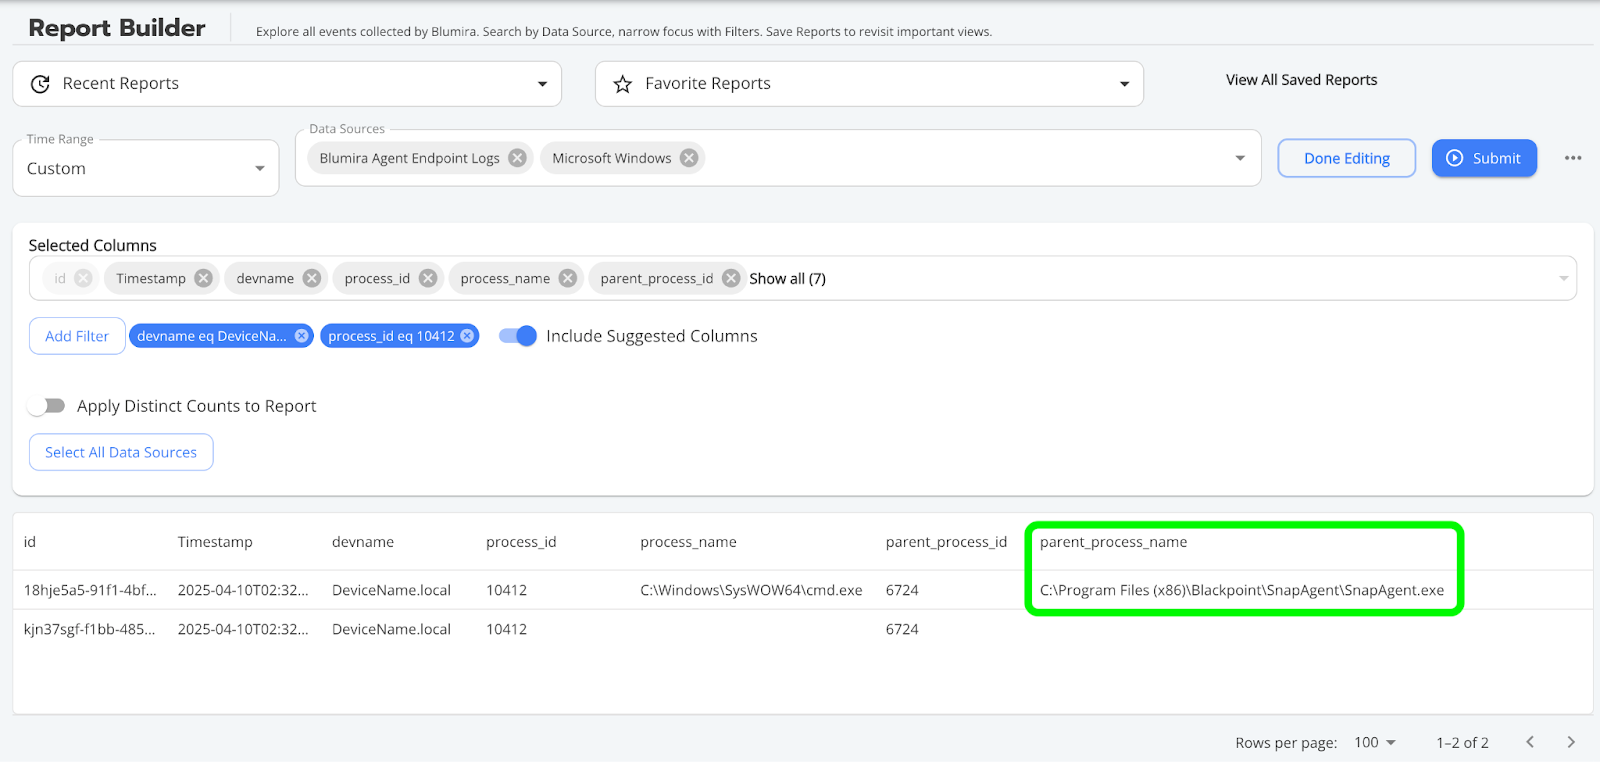
Task: Select row id 18hje5a5-91f1-4bf...
Action: coord(90,590)
